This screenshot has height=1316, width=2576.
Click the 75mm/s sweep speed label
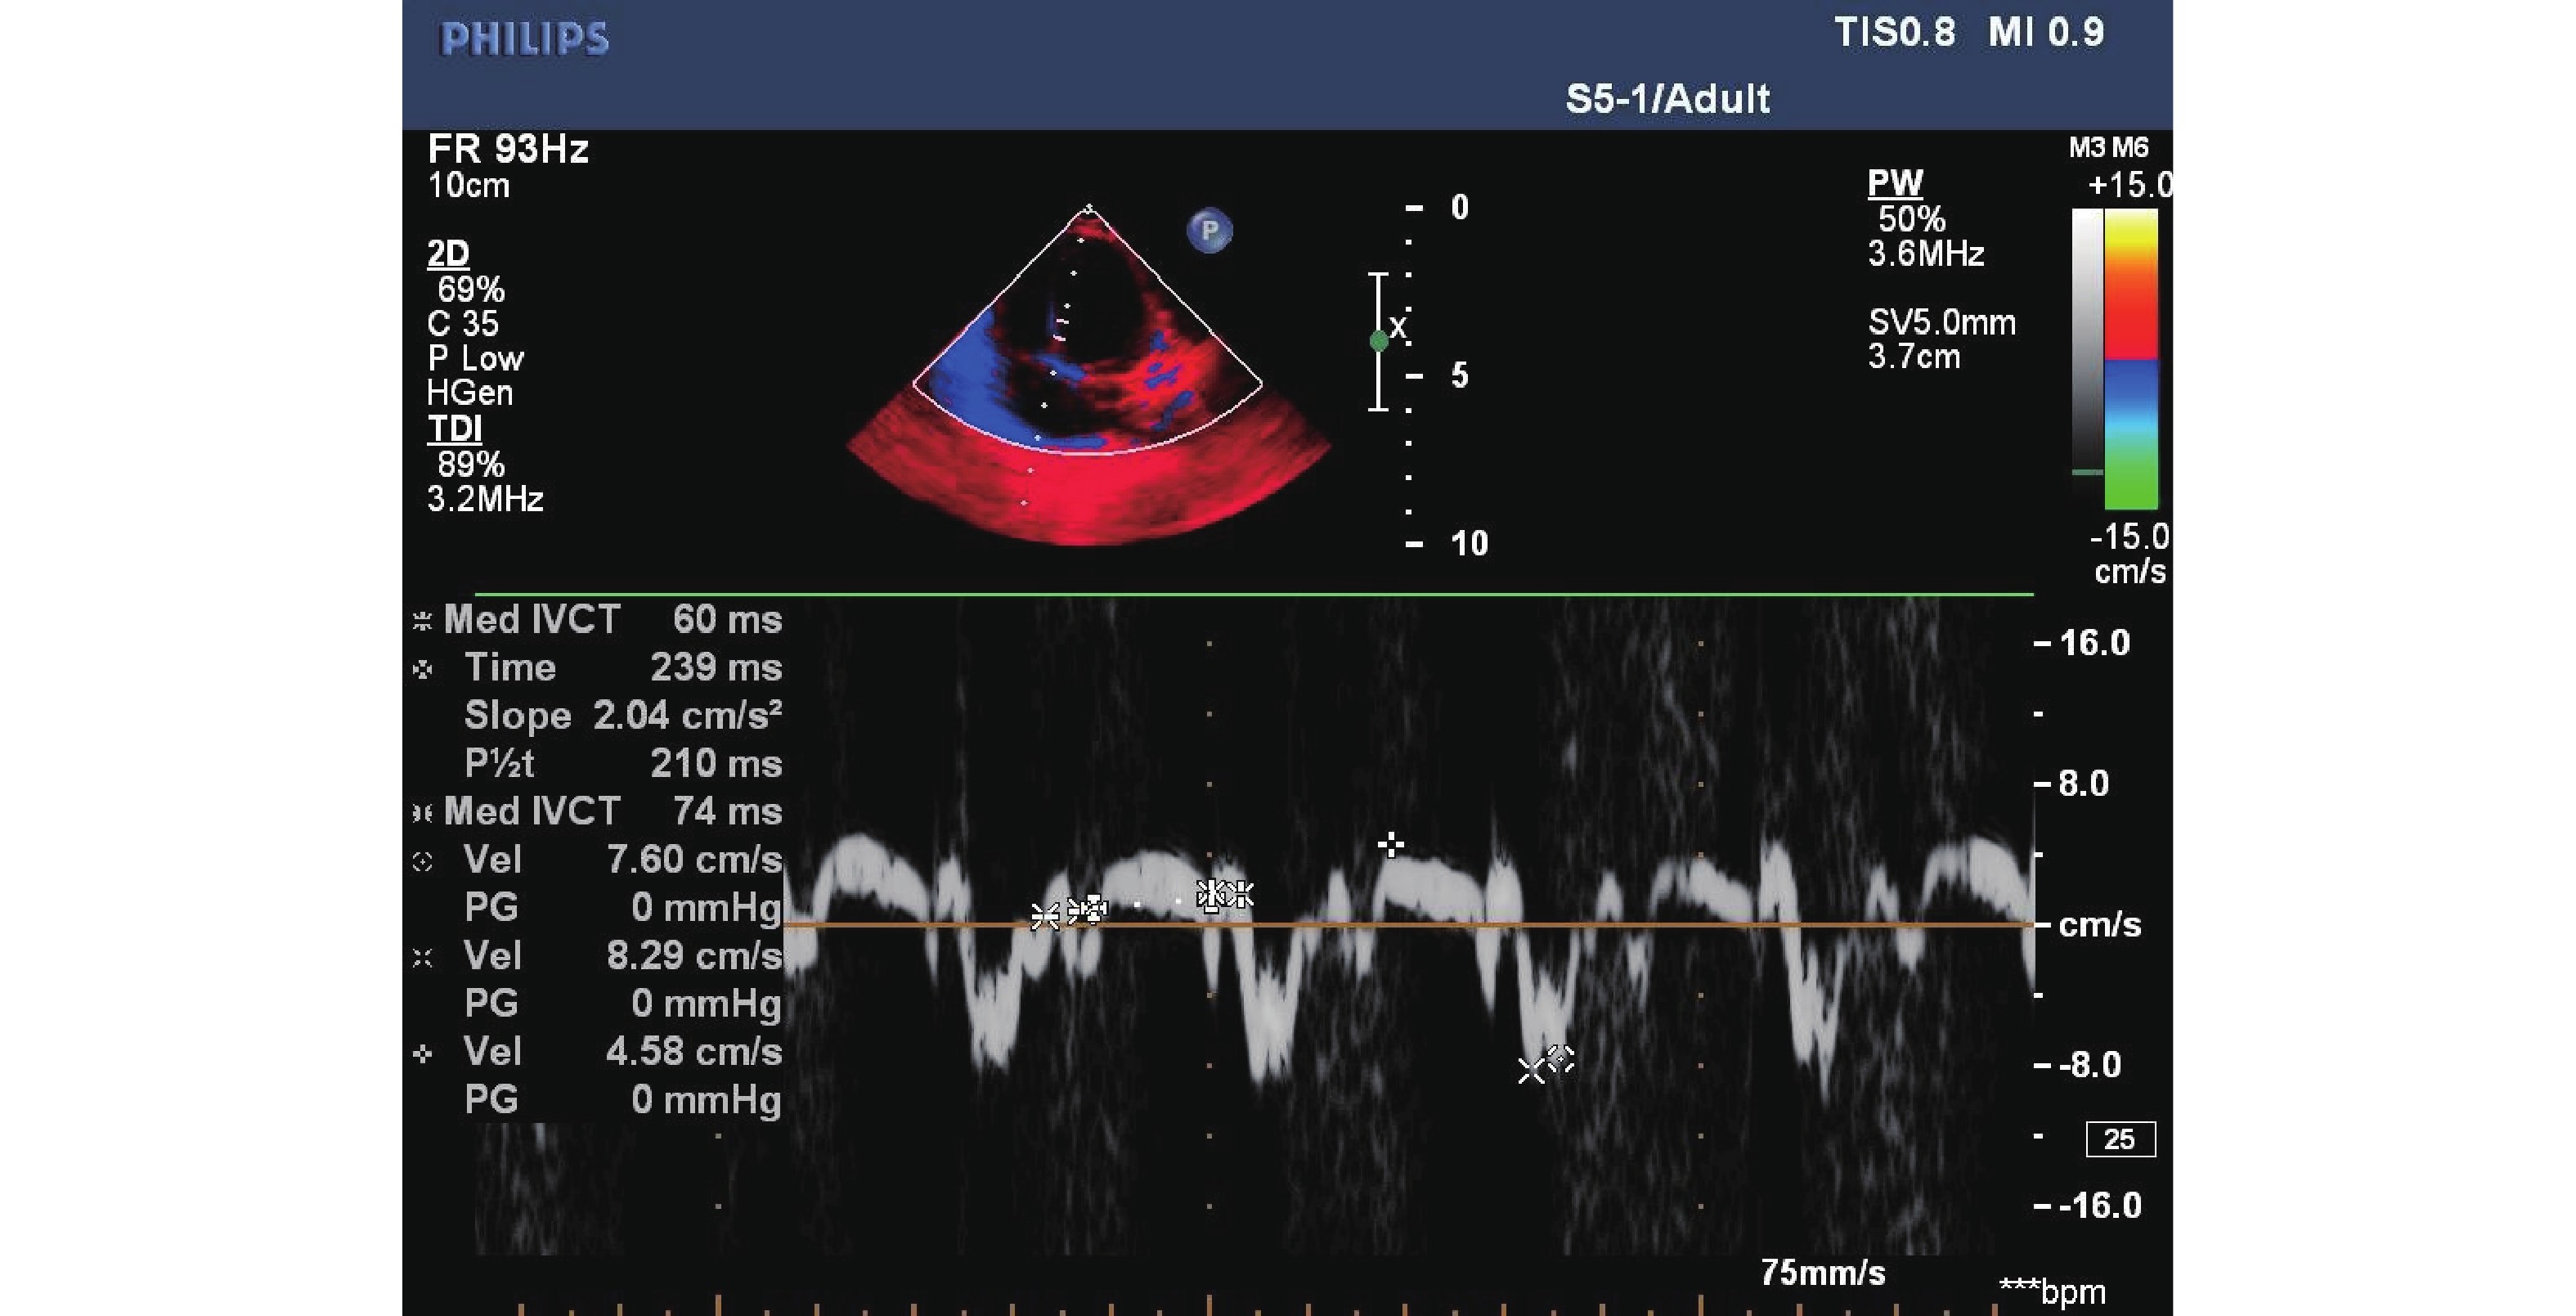click(x=1822, y=1272)
